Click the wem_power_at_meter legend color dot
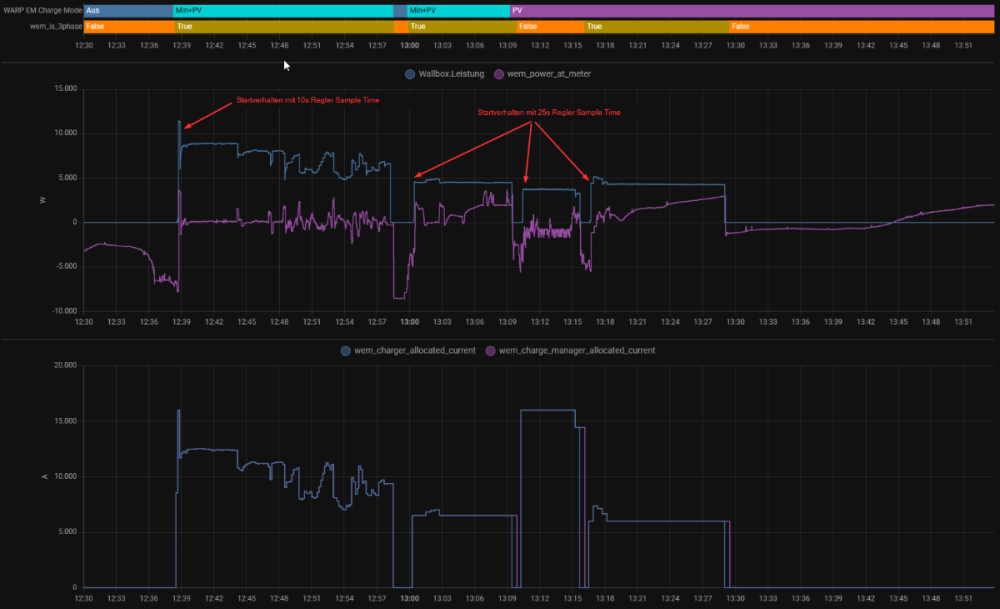The width and height of the screenshot is (1000, 609). coord(499,74)
